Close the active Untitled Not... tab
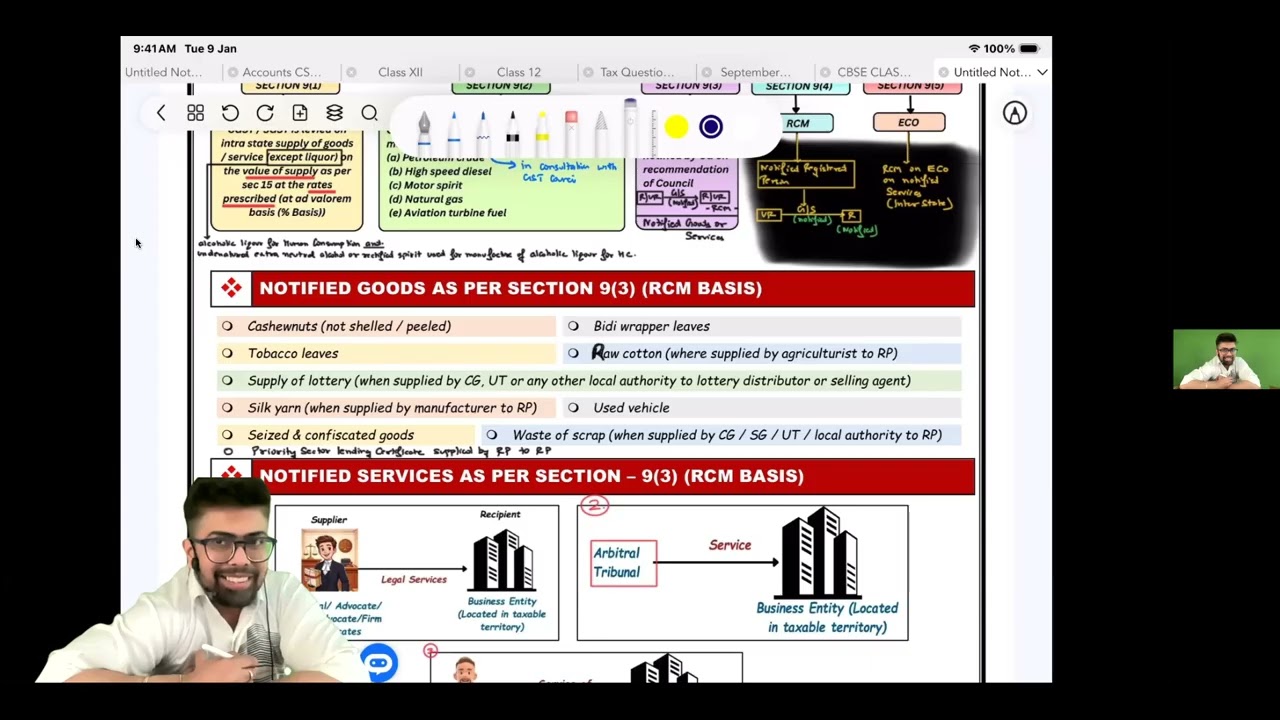This screenshot has height=720, width=1280. 943,72
